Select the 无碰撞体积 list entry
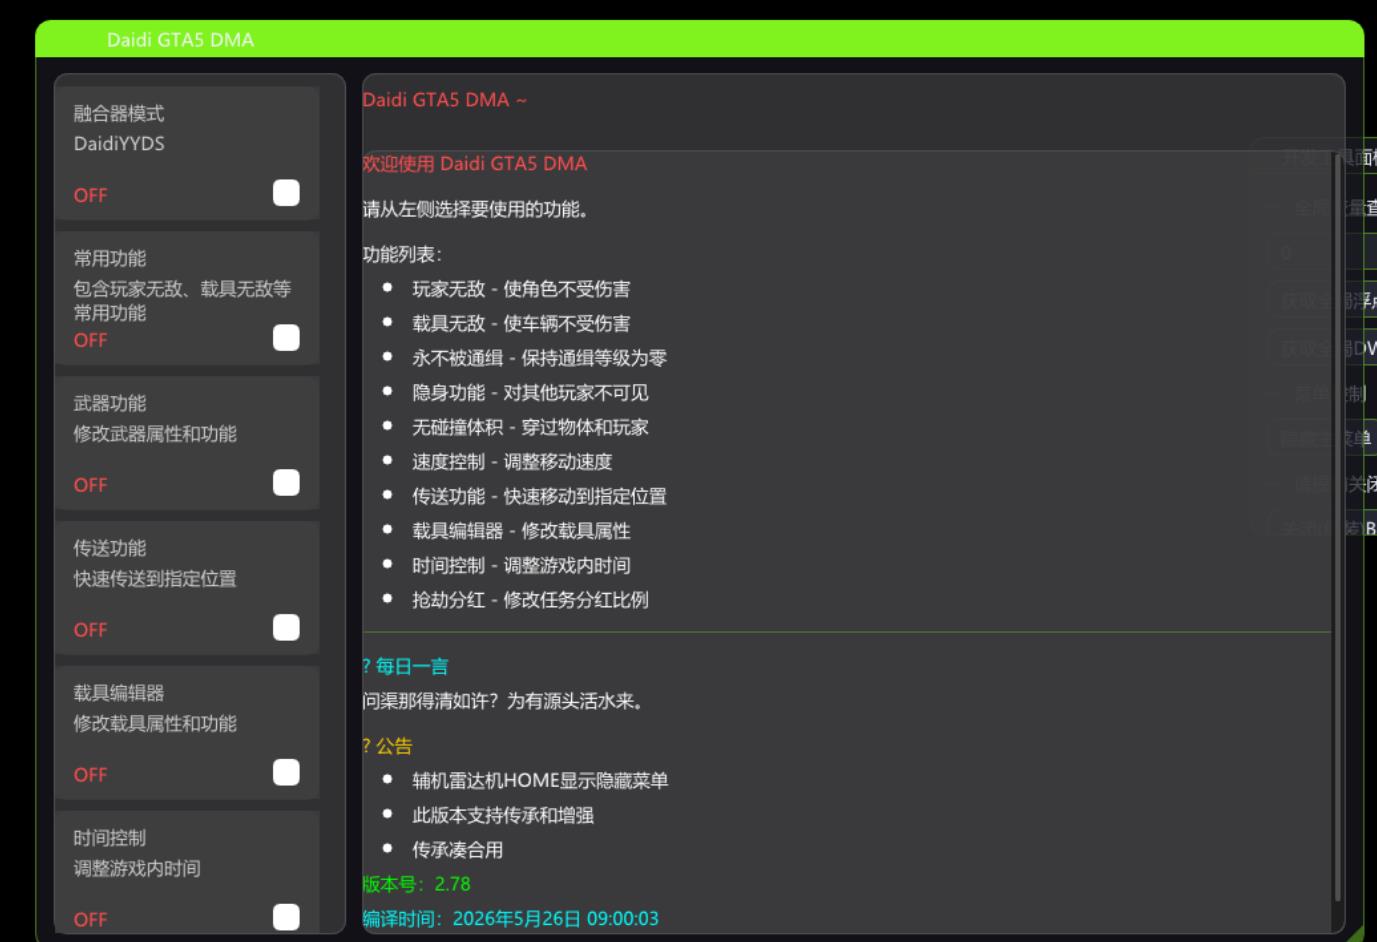 click(530, 427)
